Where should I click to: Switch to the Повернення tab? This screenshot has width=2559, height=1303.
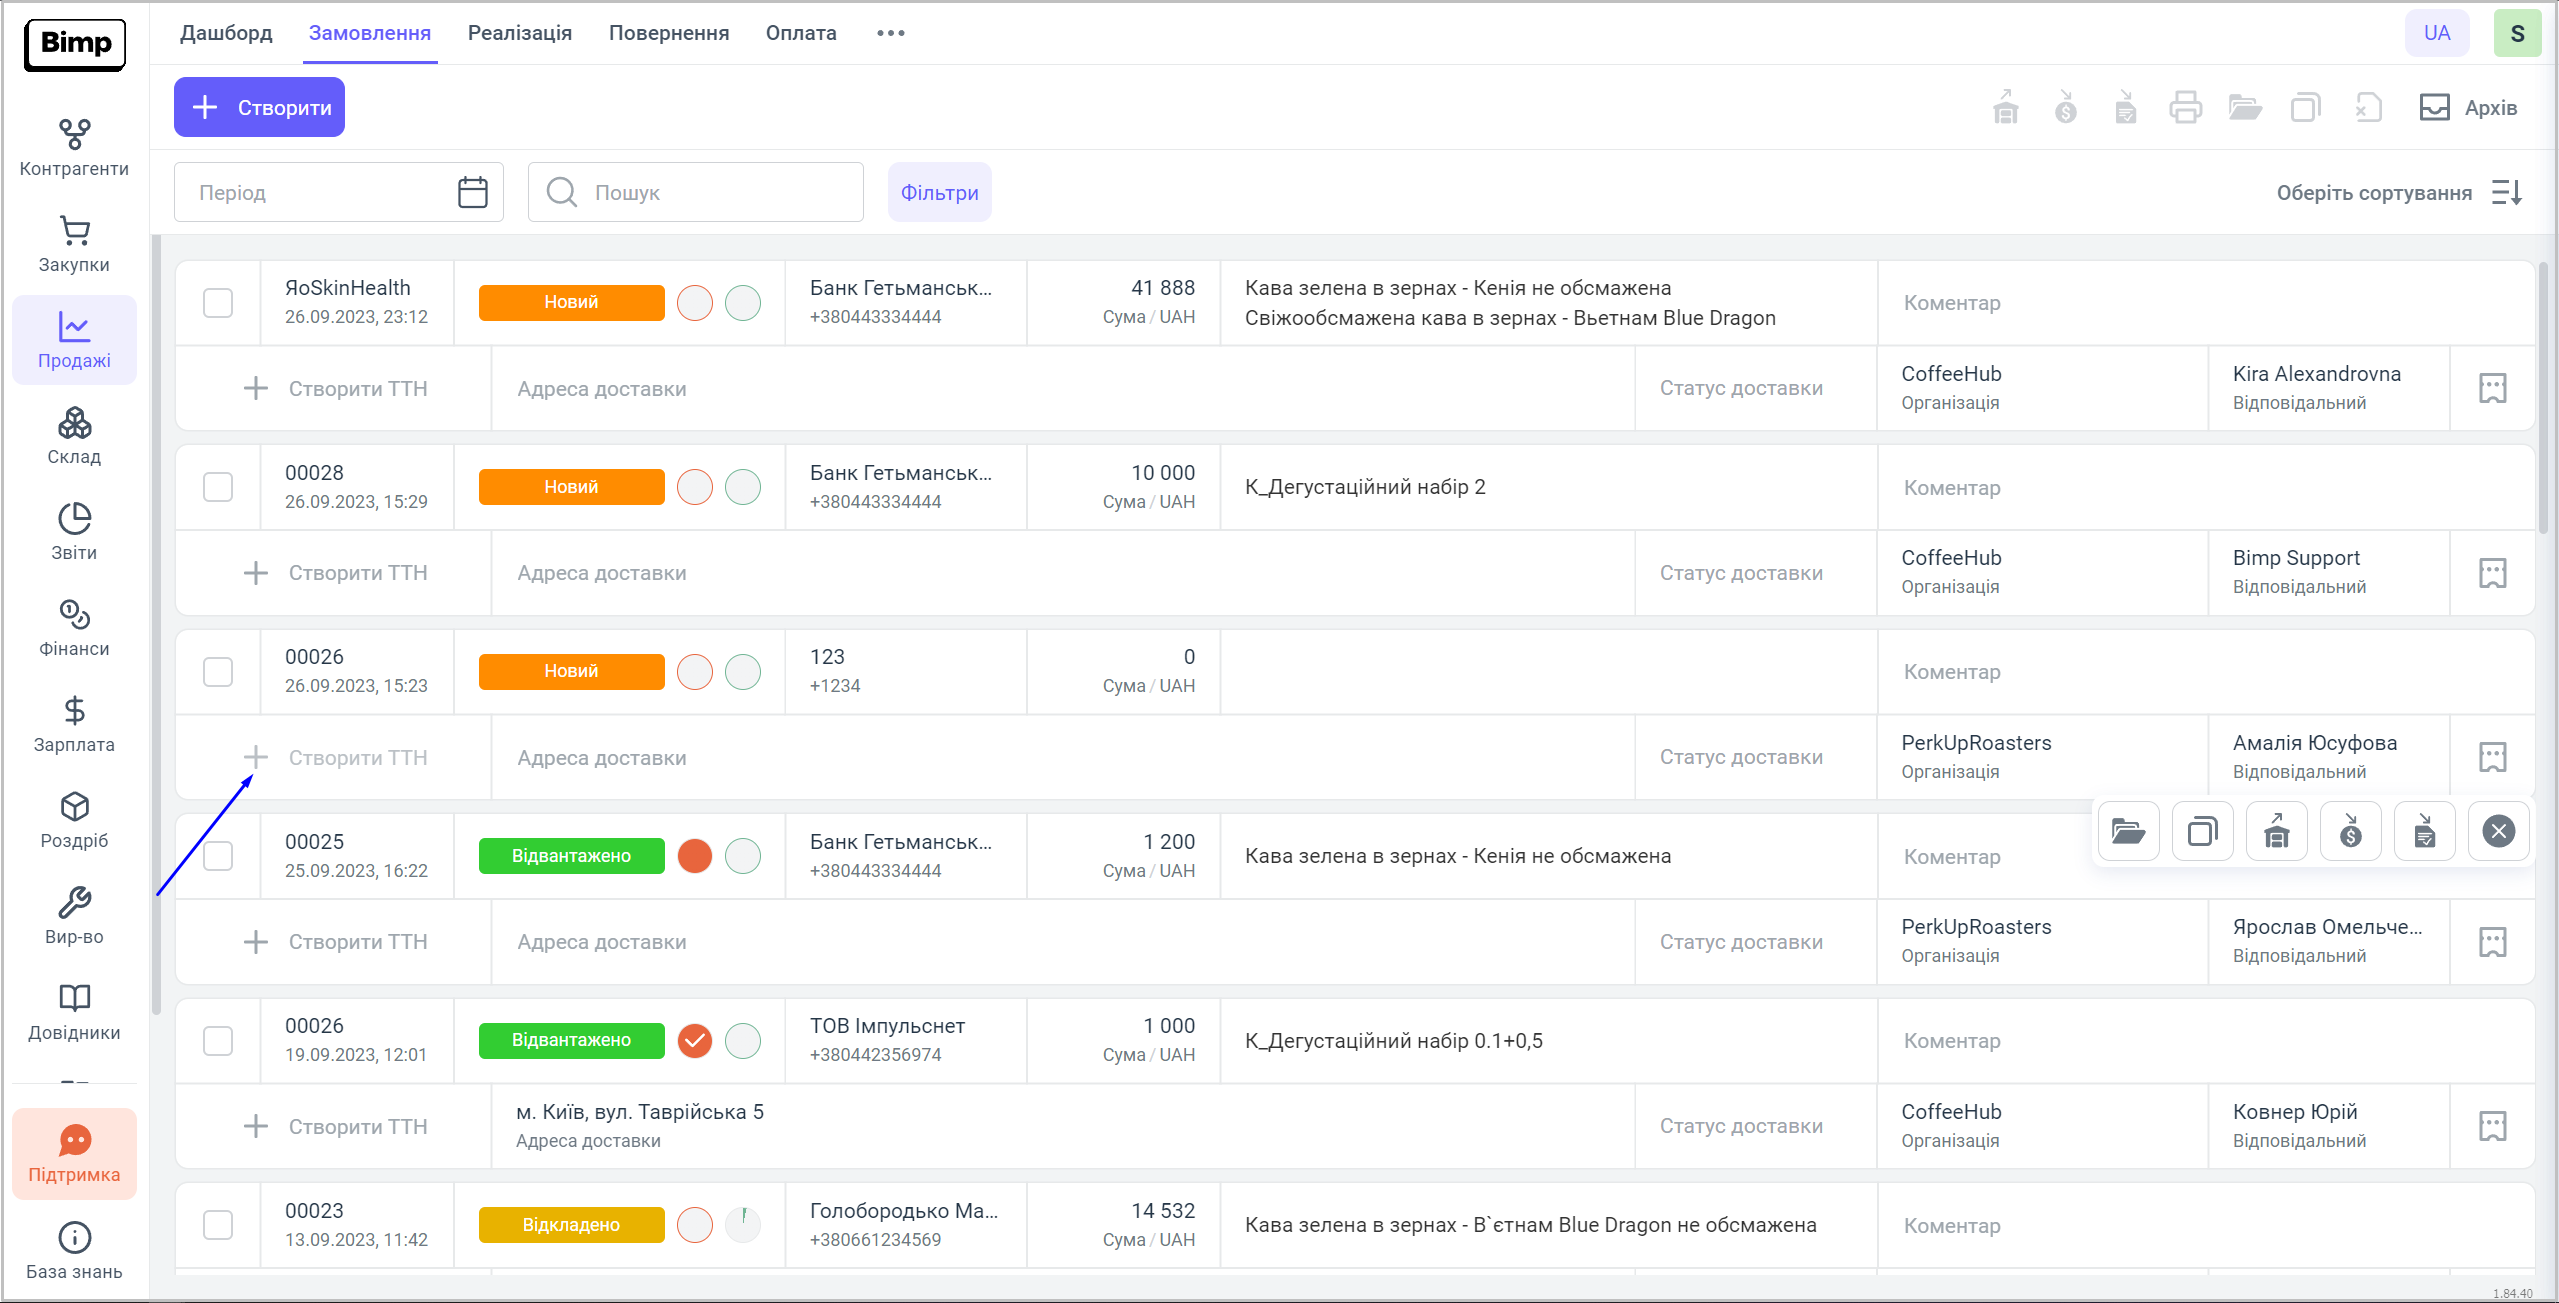pos(668,33)
